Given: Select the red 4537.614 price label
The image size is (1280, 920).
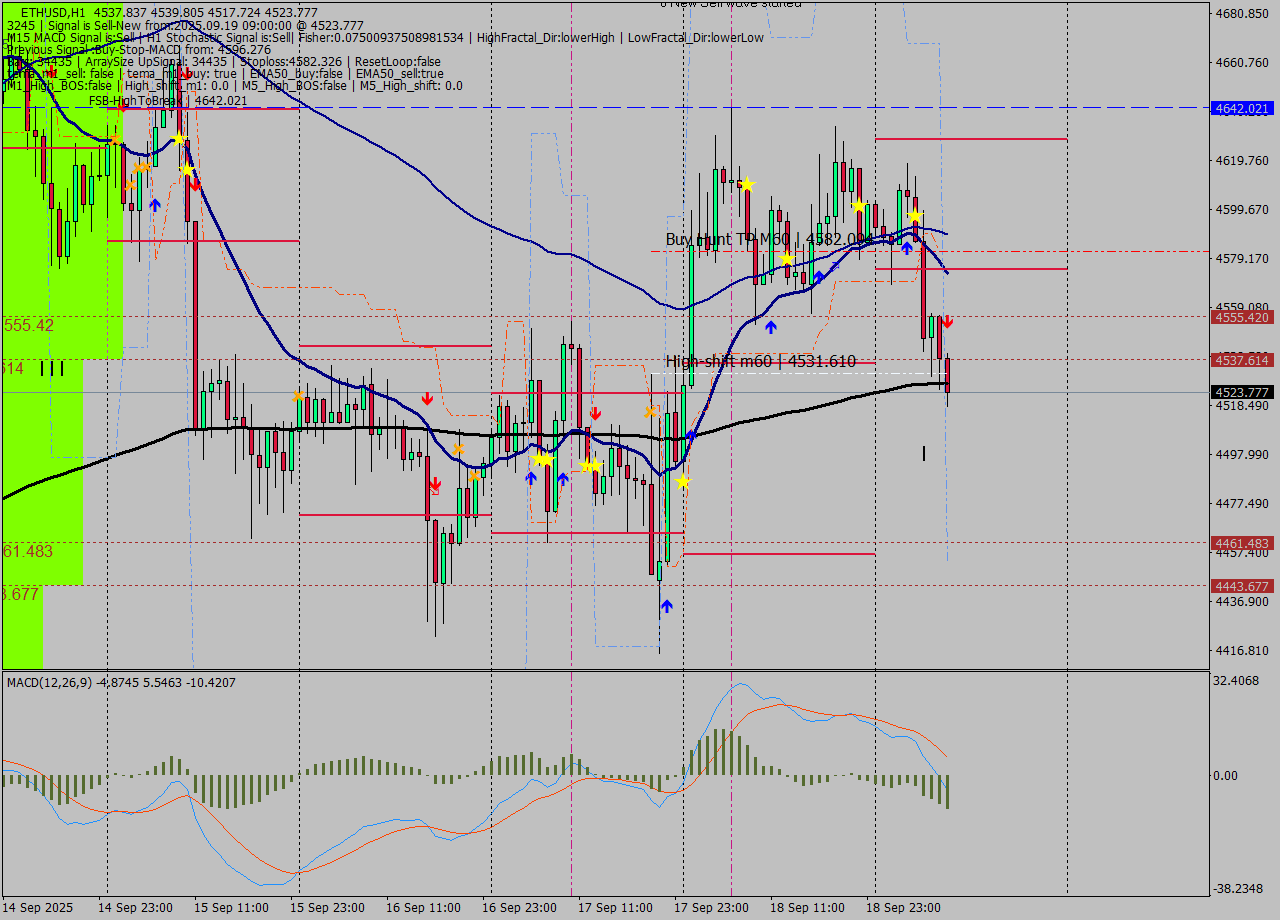Looking at the screenshot, I should 1241,360.
